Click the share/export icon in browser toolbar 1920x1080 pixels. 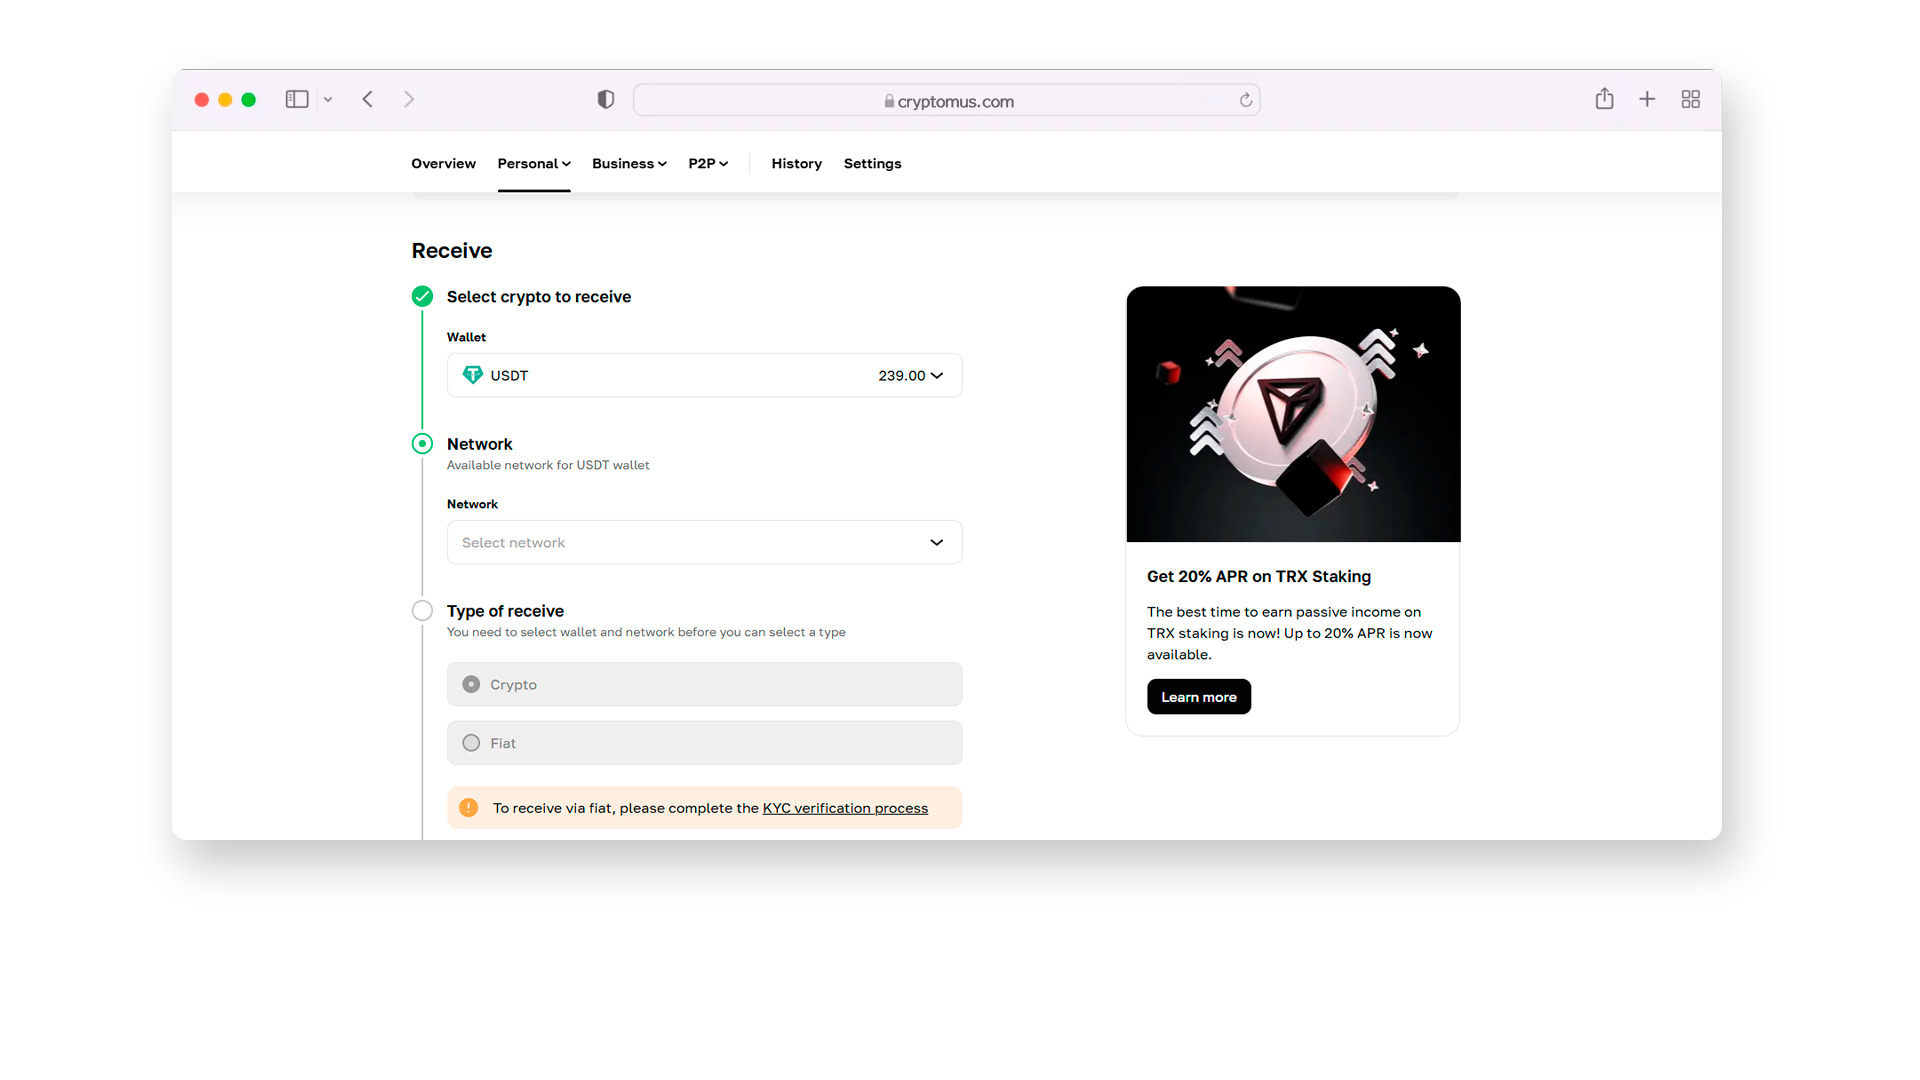pos(1605,99)
